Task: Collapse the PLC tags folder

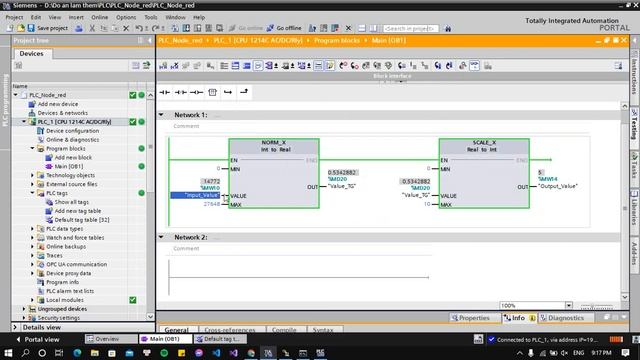Action: tap(32, 193)
